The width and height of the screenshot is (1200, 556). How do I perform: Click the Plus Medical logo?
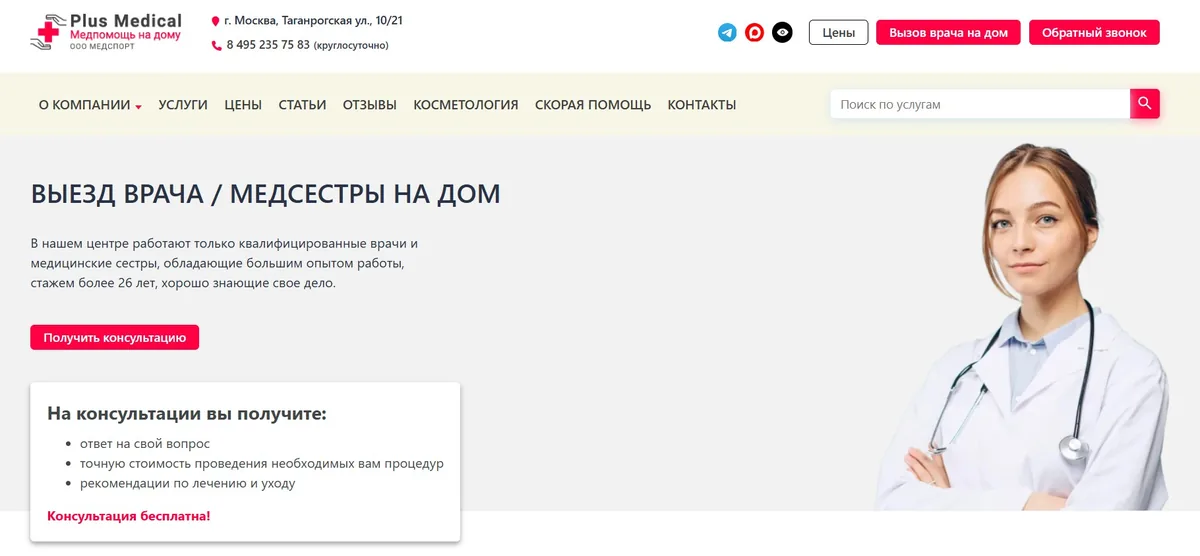[x=106, y=32]
